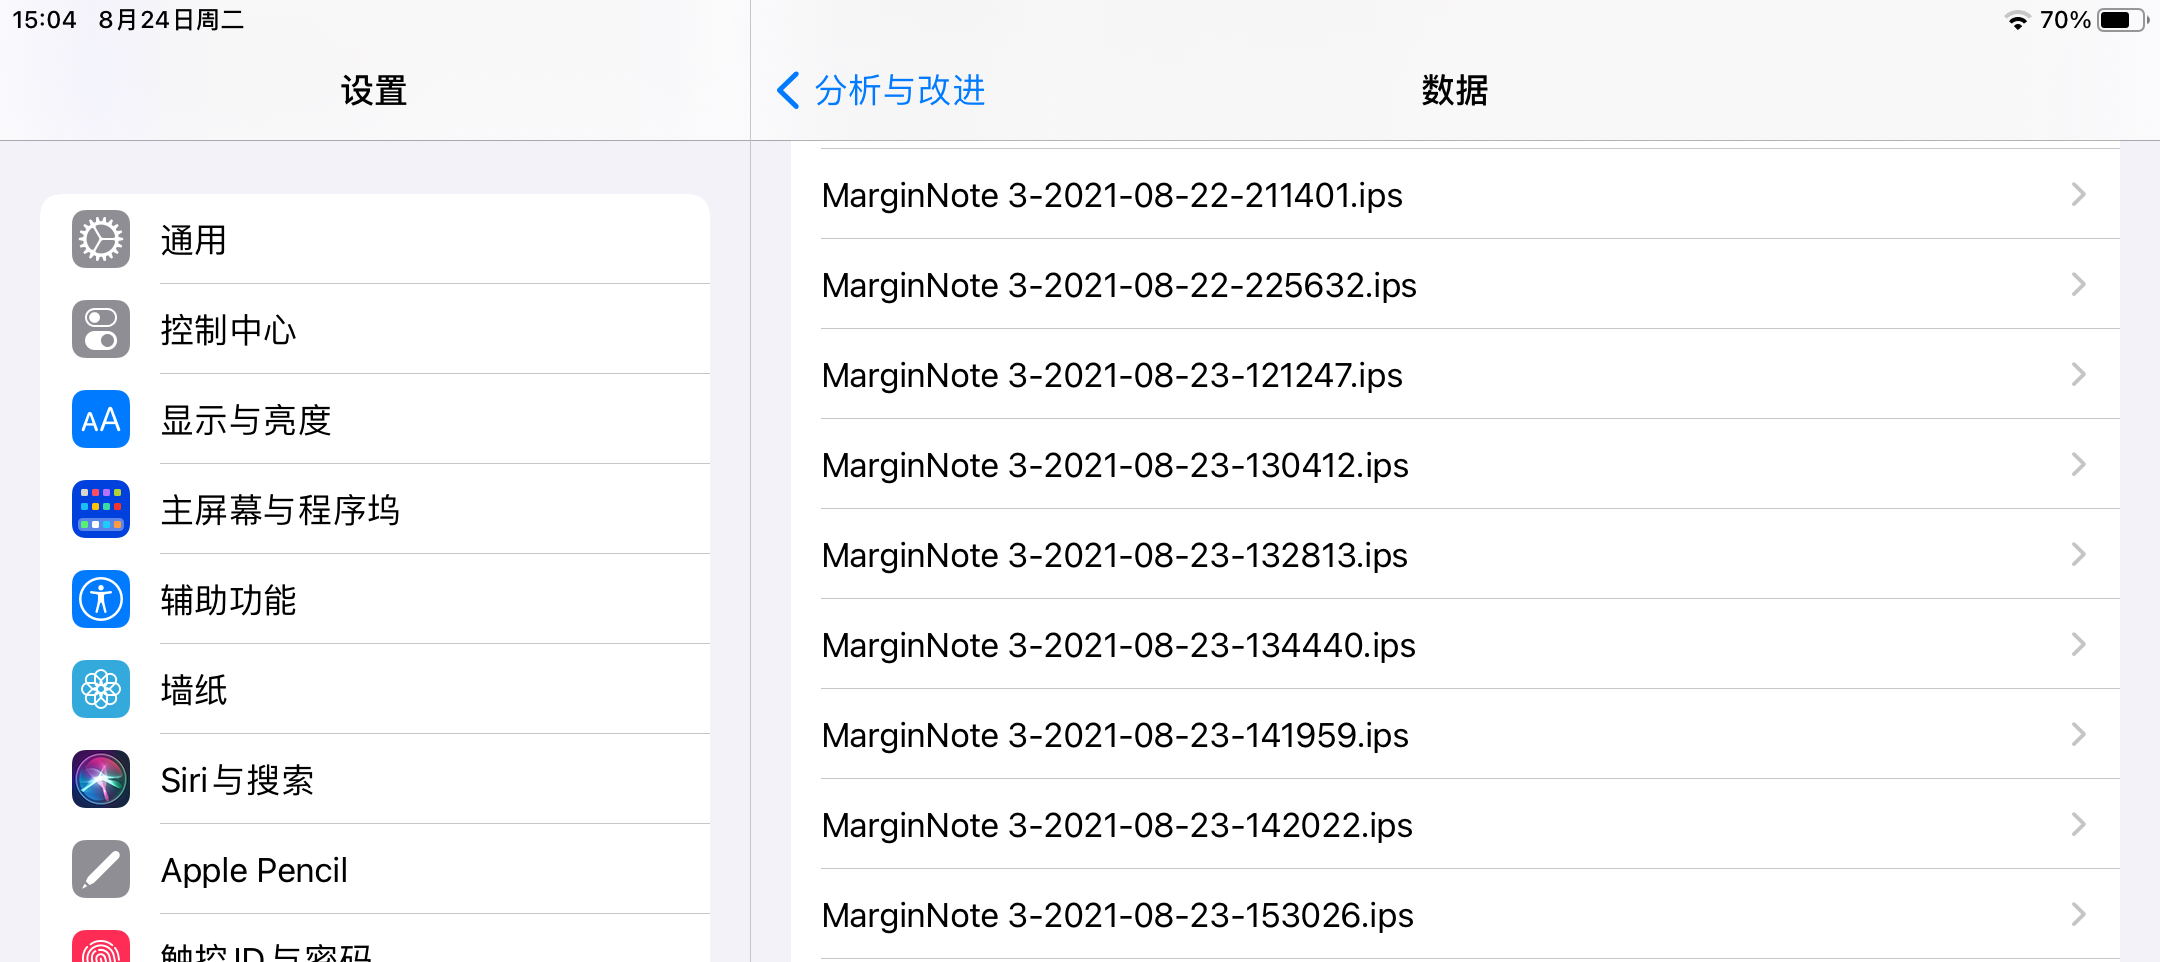Open MarginNote 3-2021-08-23-132813.ips log

[x=1455, y=554]
